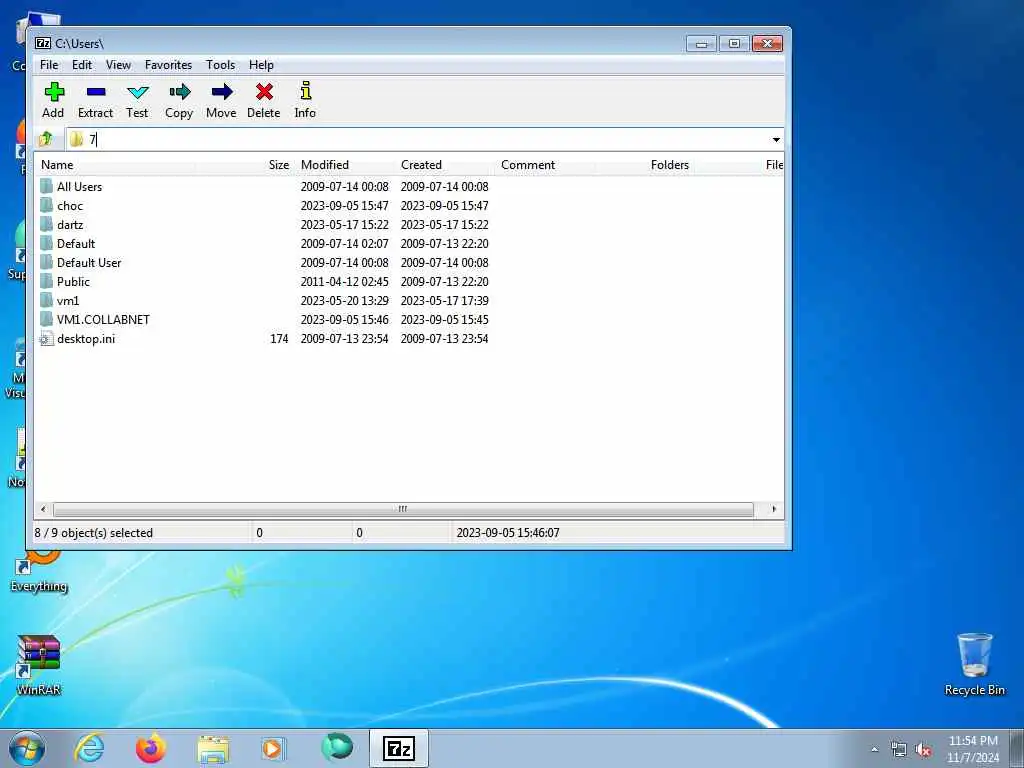1024x768 pixels.
Task: Click the horizontal scrollbar thumb
Action: point(403,509)
